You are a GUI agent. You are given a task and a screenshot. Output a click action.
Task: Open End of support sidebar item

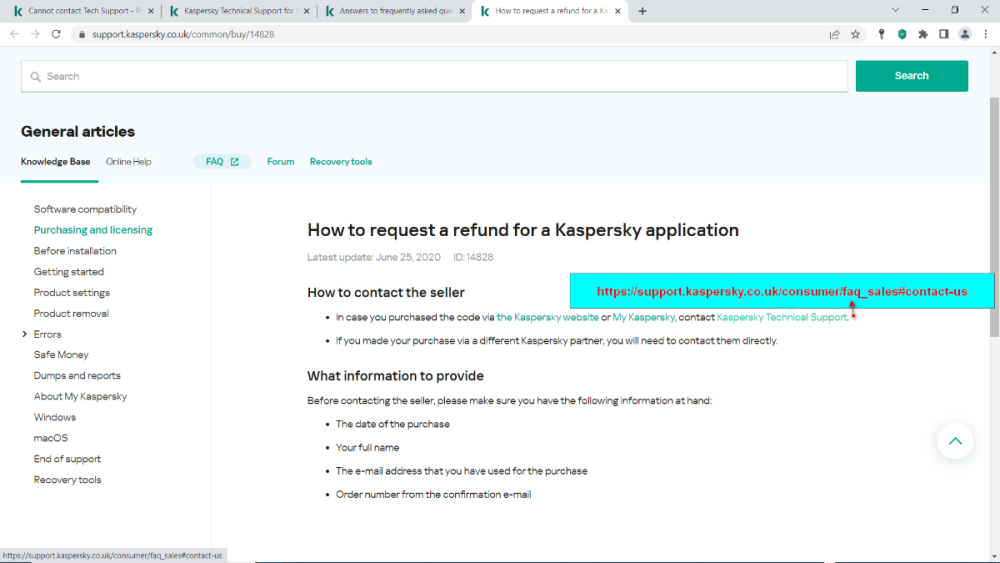point(67,458)
